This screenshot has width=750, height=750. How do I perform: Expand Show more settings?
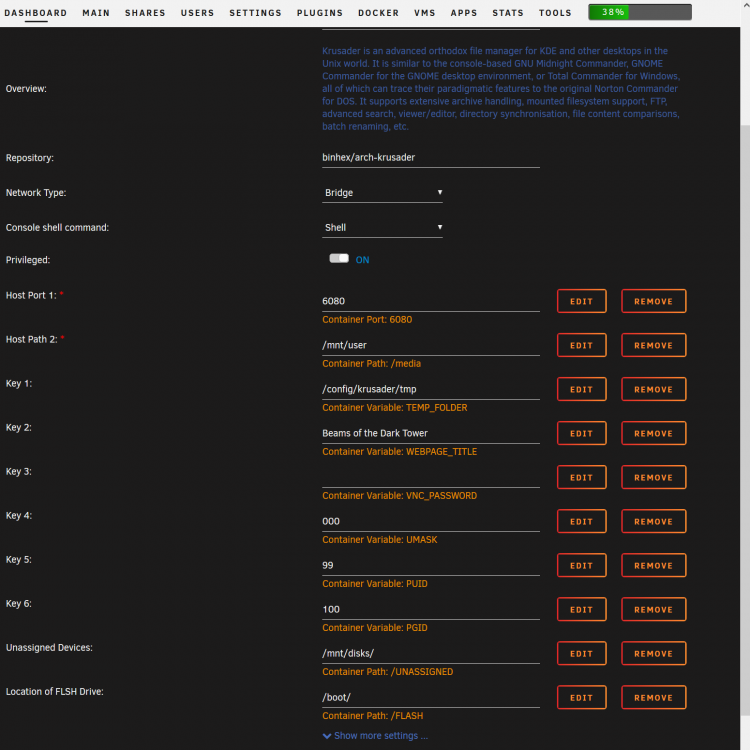click(x=375, y=736)
